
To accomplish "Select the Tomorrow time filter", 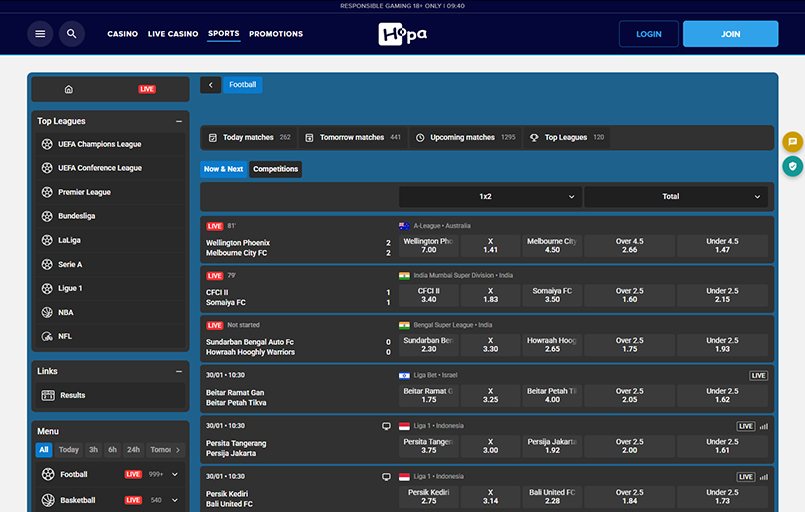I will click(160, 450).
